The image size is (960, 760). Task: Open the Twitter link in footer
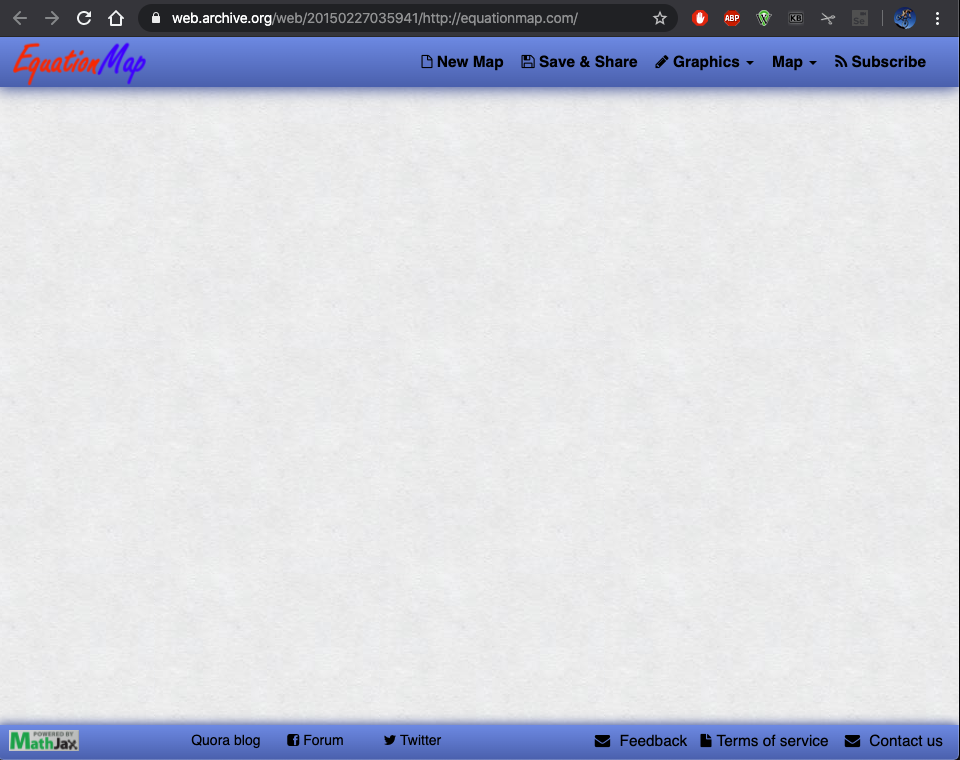pos(412,741)
